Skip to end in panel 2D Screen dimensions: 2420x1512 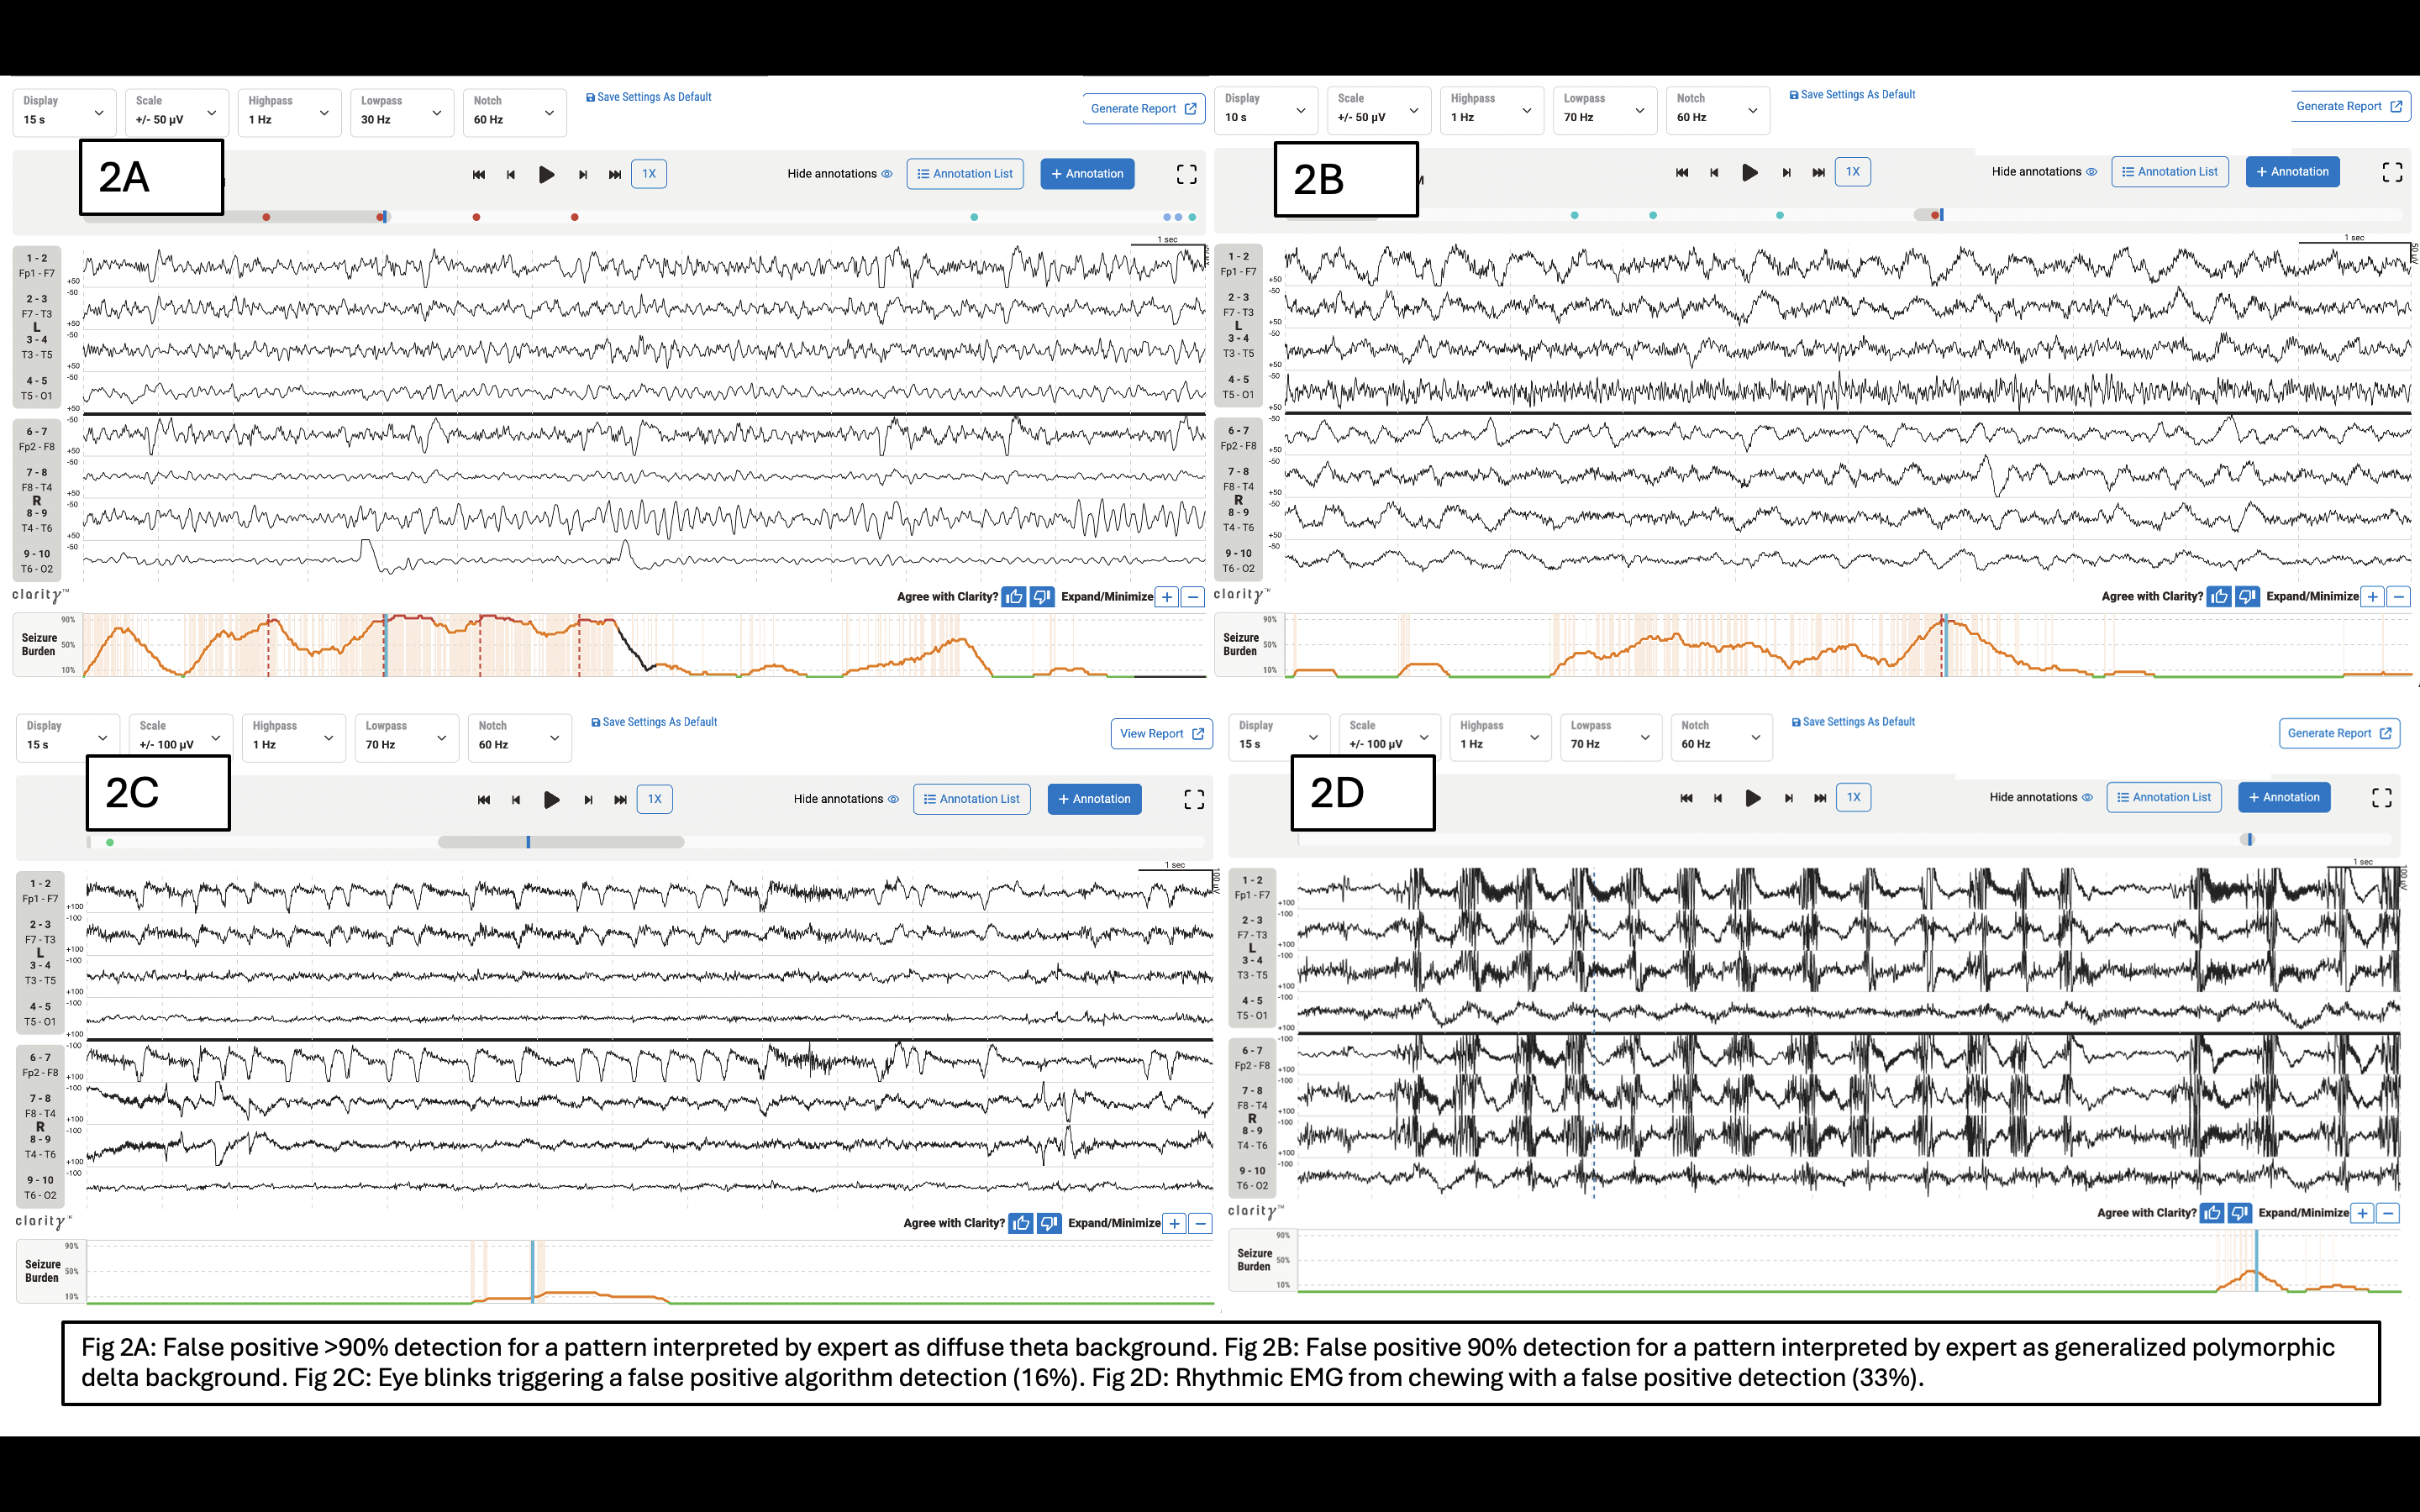1820,798
